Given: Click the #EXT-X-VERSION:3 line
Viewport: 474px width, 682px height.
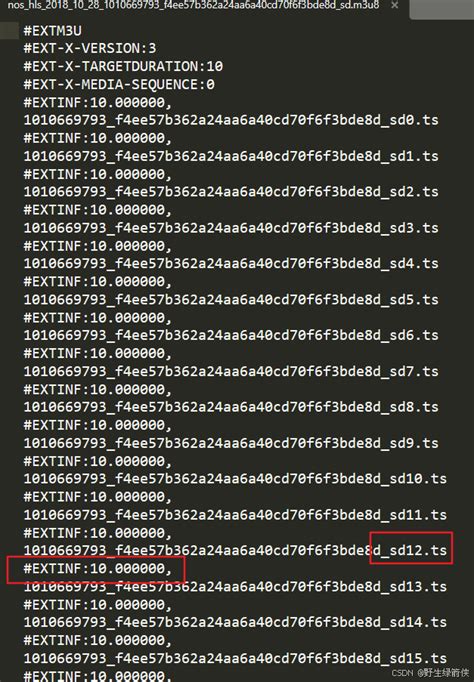Looking at the screenshot, I should 90,48.
